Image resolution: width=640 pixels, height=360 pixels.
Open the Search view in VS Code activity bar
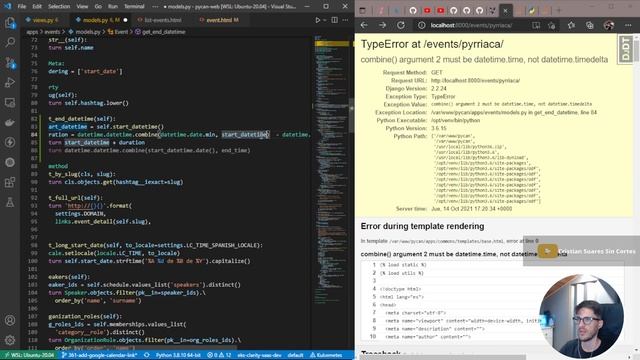click(10, 42)
